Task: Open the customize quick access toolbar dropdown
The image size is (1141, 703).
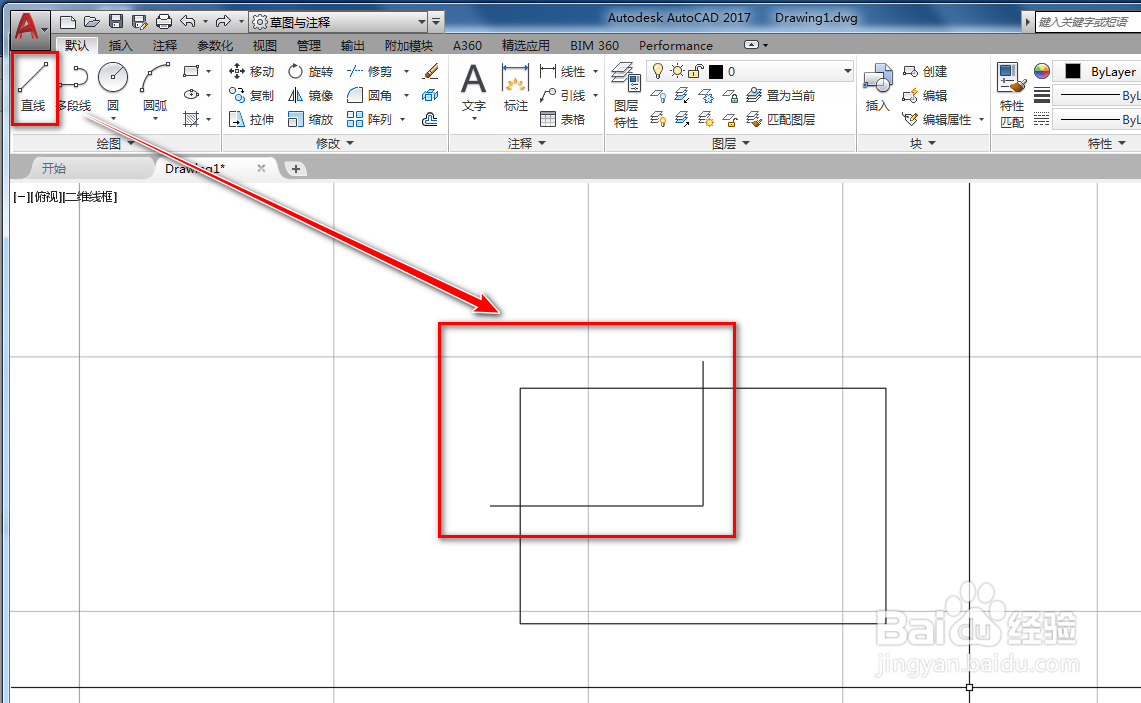Action: point(436,22)
